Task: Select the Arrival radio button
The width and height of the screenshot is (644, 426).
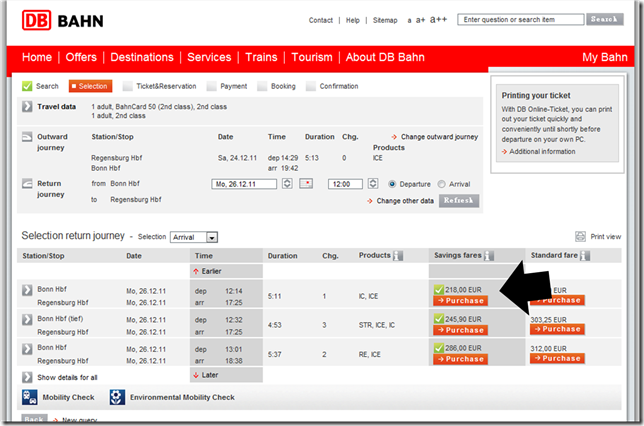Action: coord(442,184)
